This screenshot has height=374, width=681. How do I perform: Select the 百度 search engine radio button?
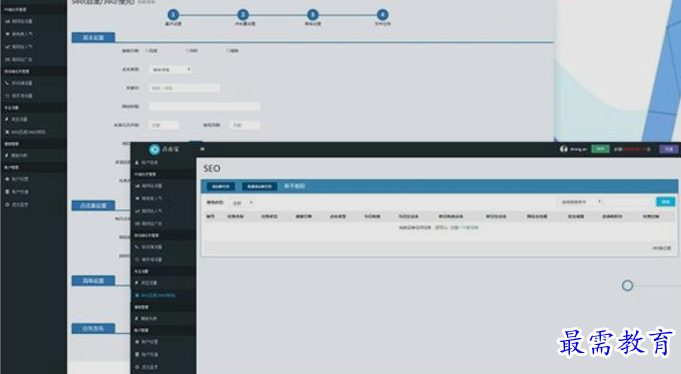click(x=147, y=51)
